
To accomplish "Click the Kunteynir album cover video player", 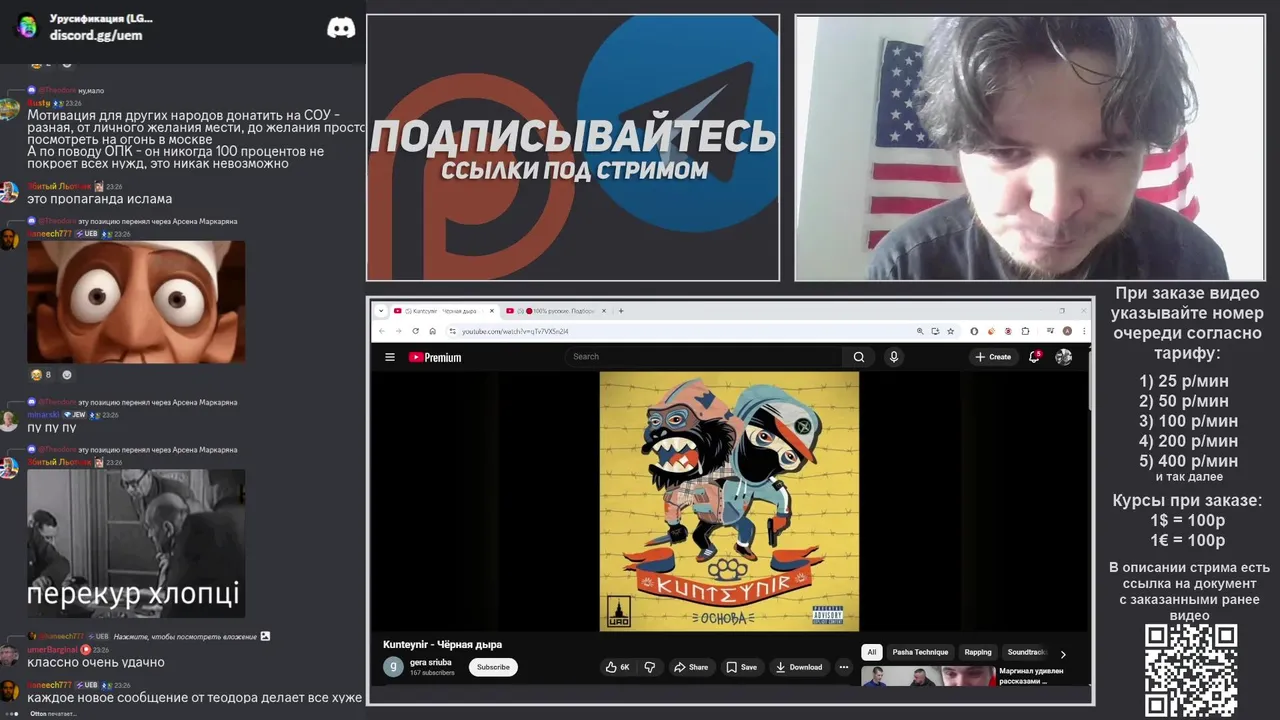I will point(729,502).
